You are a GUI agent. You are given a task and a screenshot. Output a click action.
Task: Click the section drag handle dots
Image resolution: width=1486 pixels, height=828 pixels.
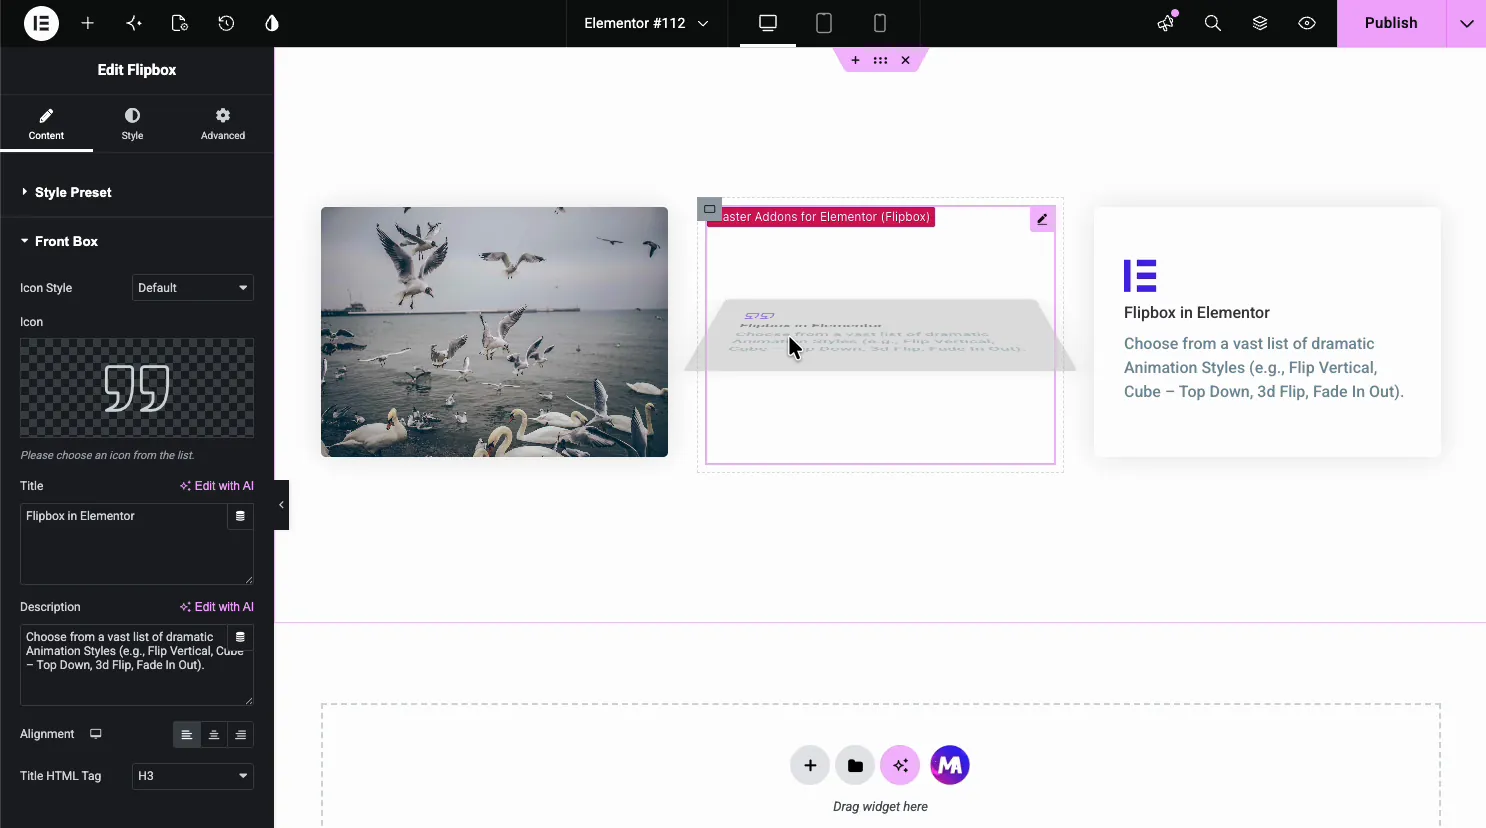[880, 60]
